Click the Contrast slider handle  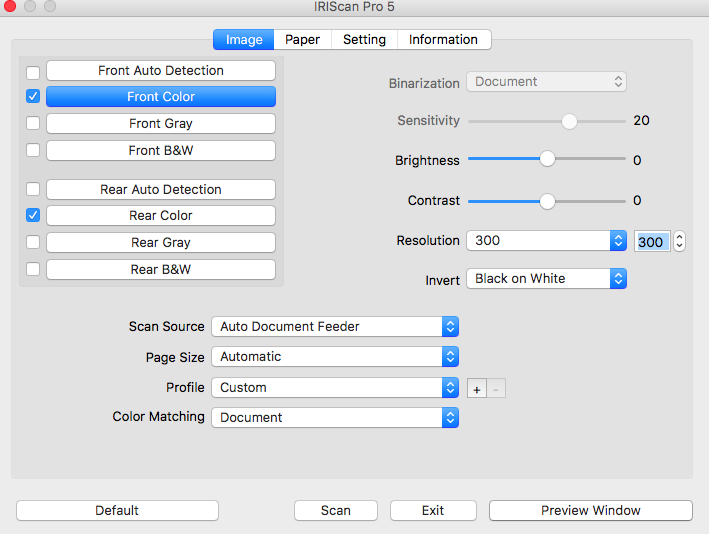547,200
